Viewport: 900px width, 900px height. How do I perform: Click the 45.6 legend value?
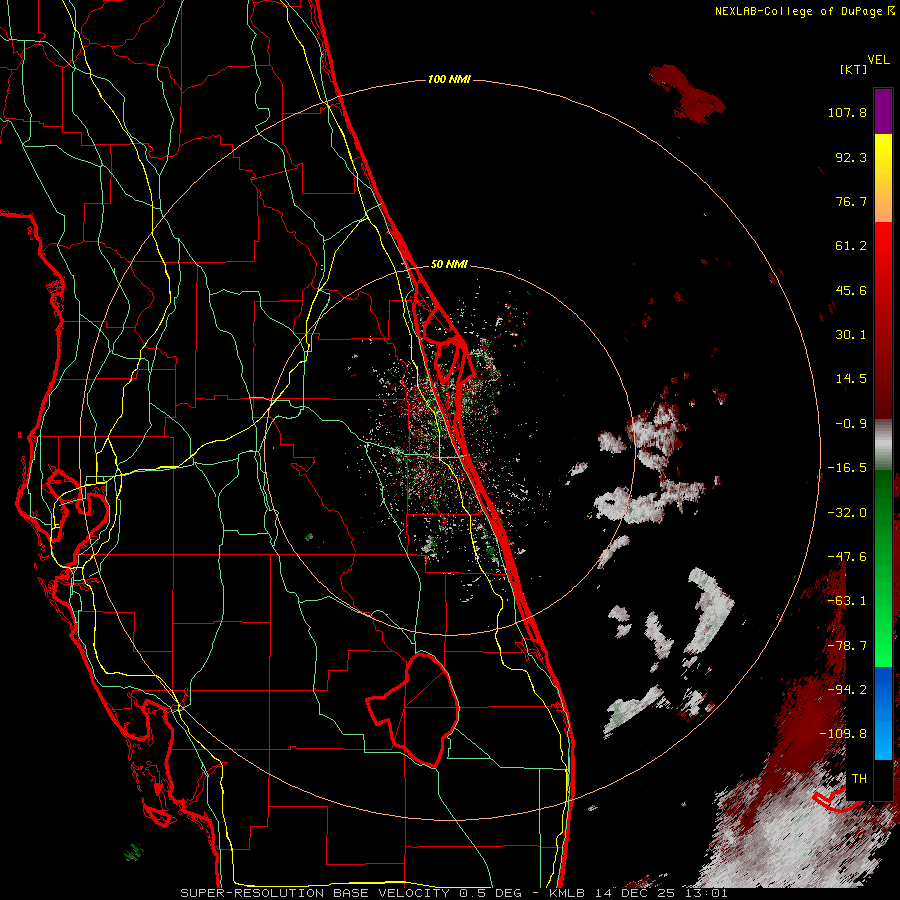[x=851, y=290]
